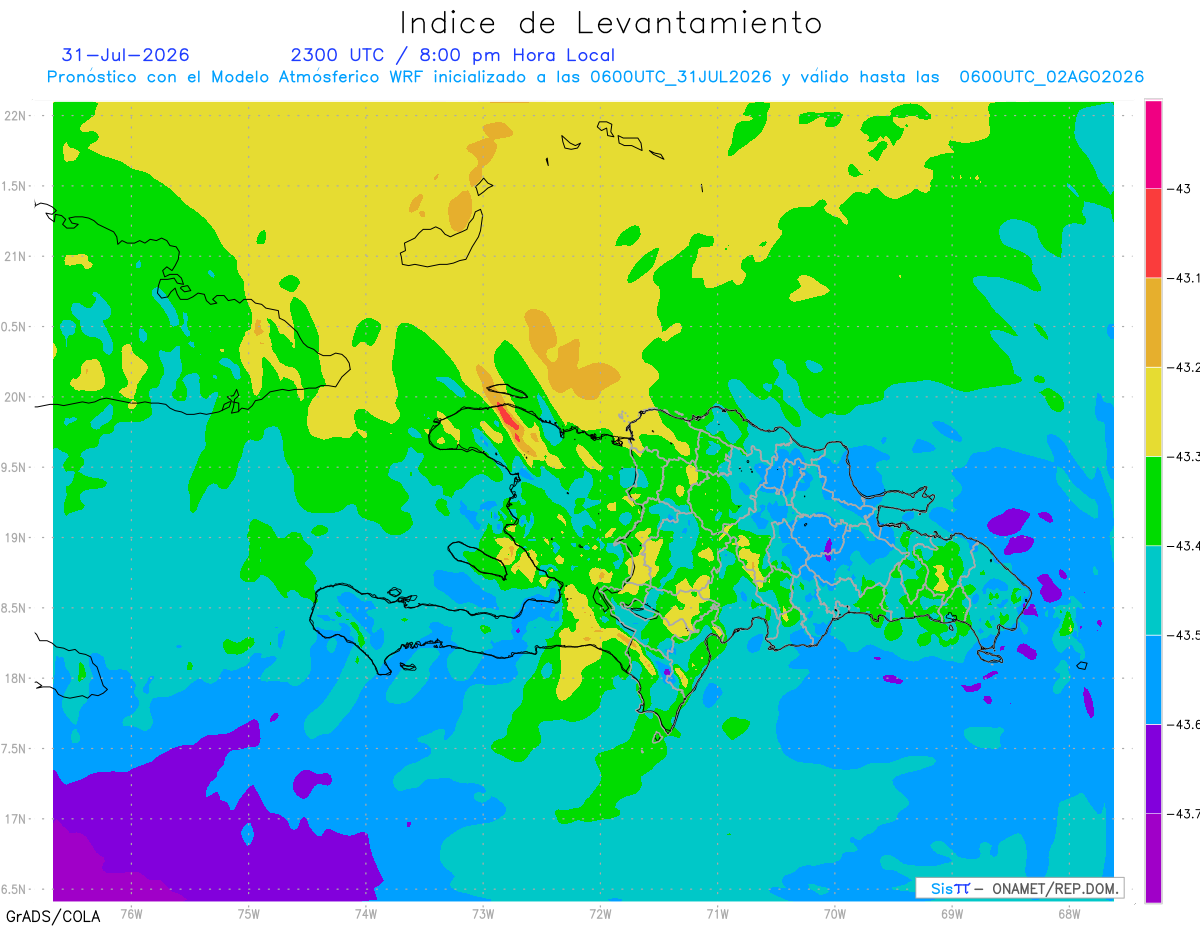1200x927 pixels.
Task: Pick the blue legend swatch above -43.6
Action: pyautogui.click(x=1153, y=679)
